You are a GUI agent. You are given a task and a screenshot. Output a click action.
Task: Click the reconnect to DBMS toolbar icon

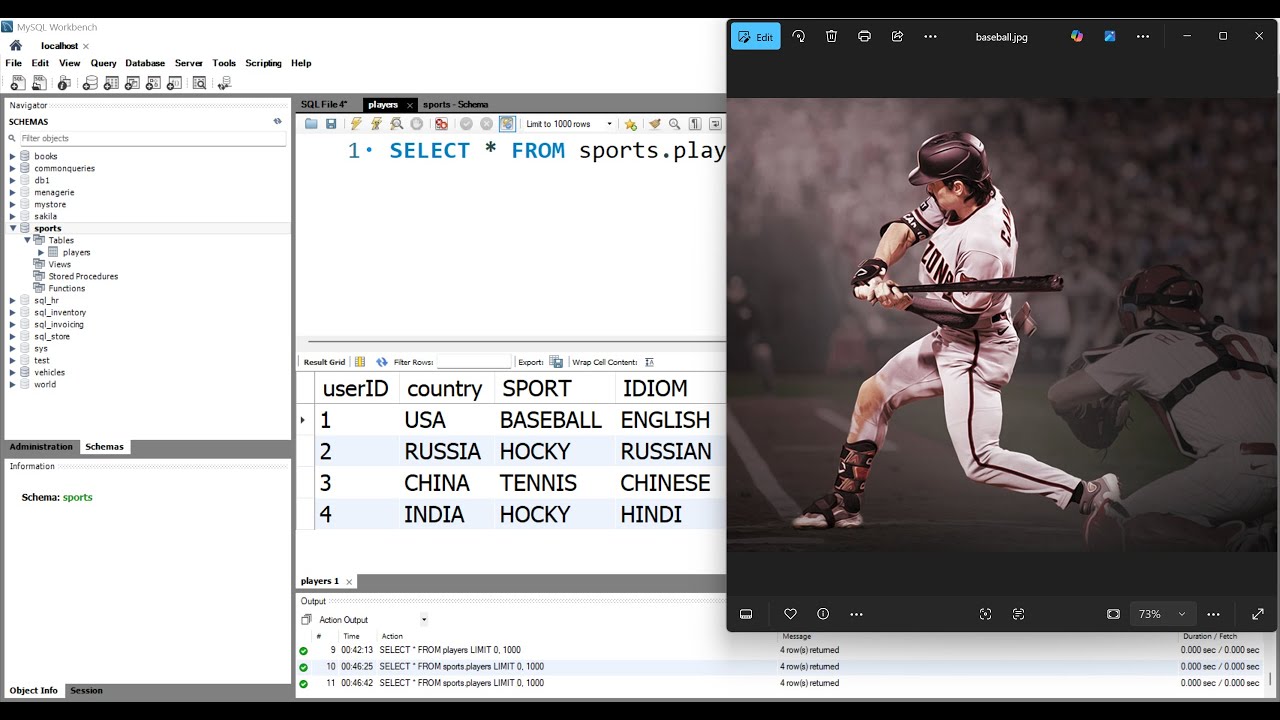point(224,83)
